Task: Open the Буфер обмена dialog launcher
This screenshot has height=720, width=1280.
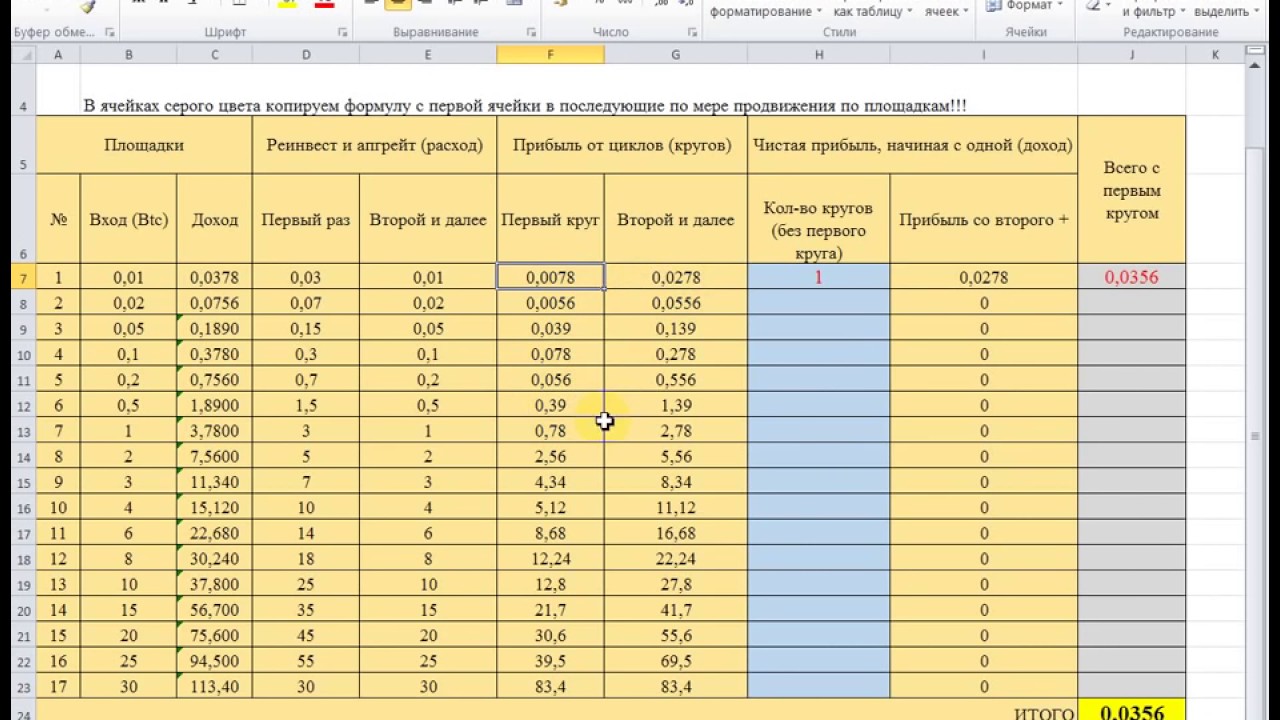Action: 110,33
